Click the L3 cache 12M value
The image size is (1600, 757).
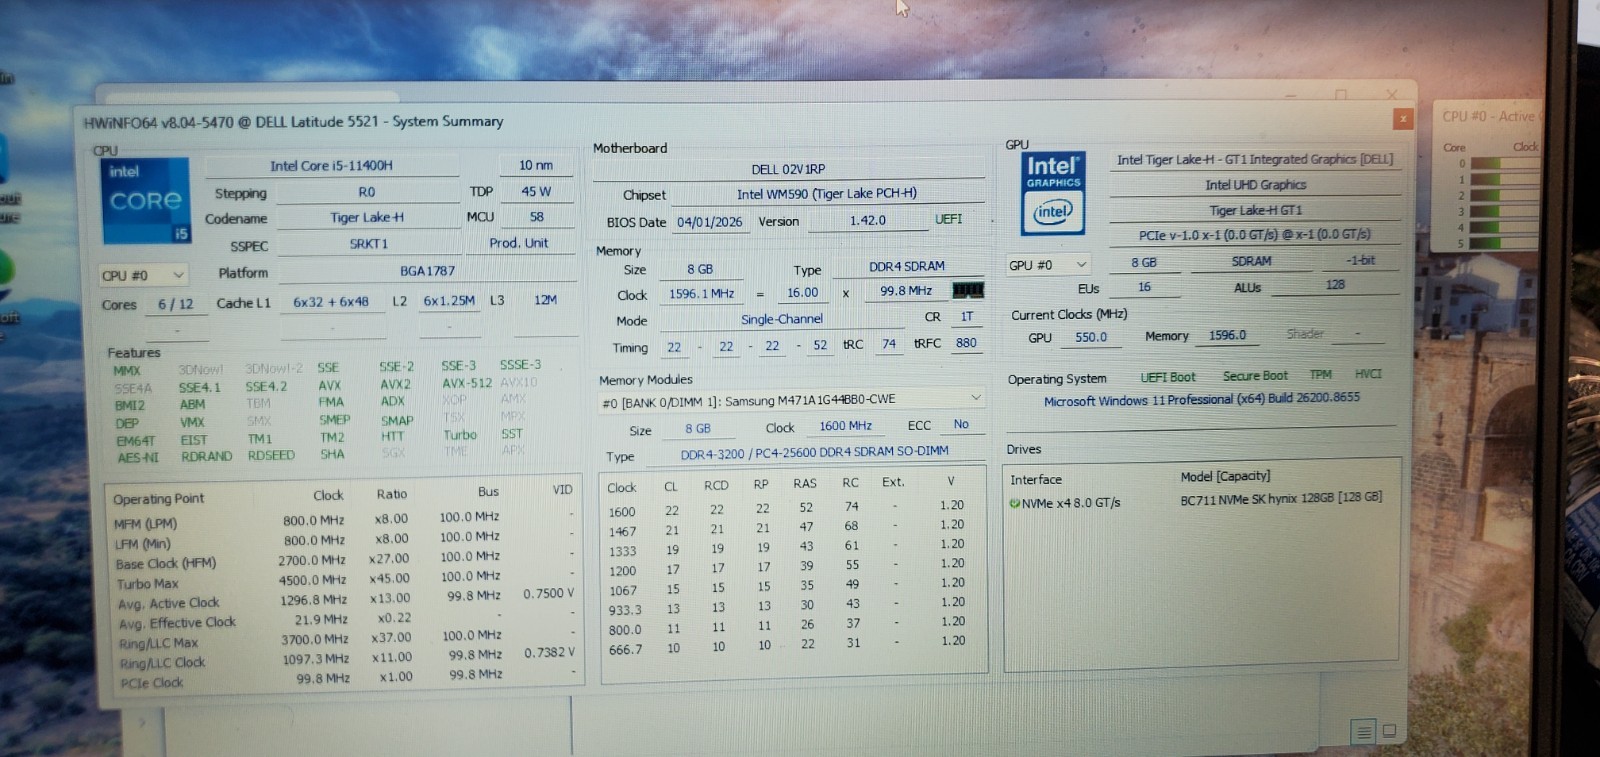coord(545,299)
